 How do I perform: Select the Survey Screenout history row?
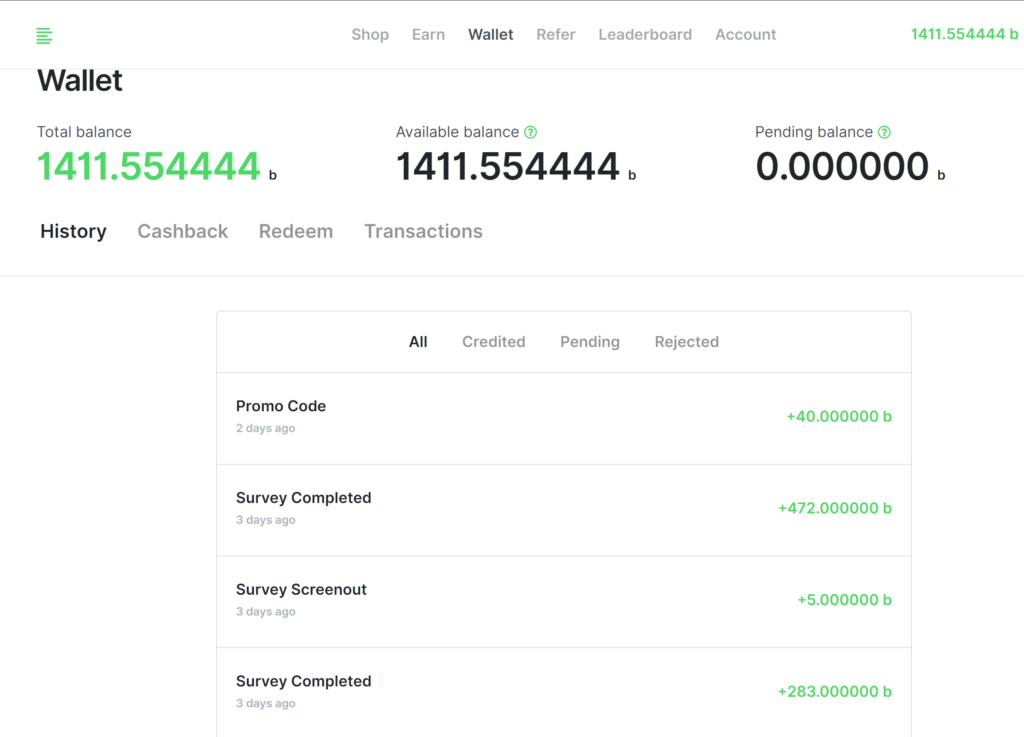[563, 600]
